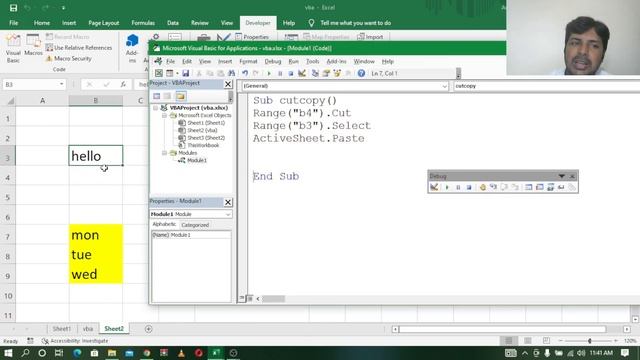Open the cutcopy procedure dropdown
This screenshot has height=360, width=640.
click(547, 86)
